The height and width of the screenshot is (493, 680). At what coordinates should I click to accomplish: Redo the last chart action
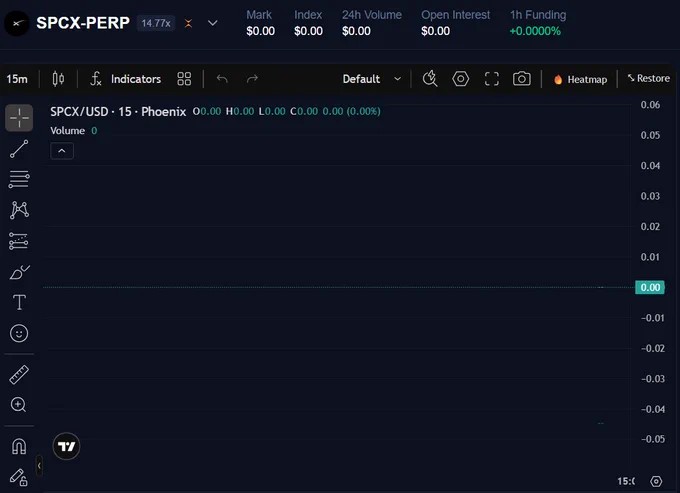(x=252, y=79)
